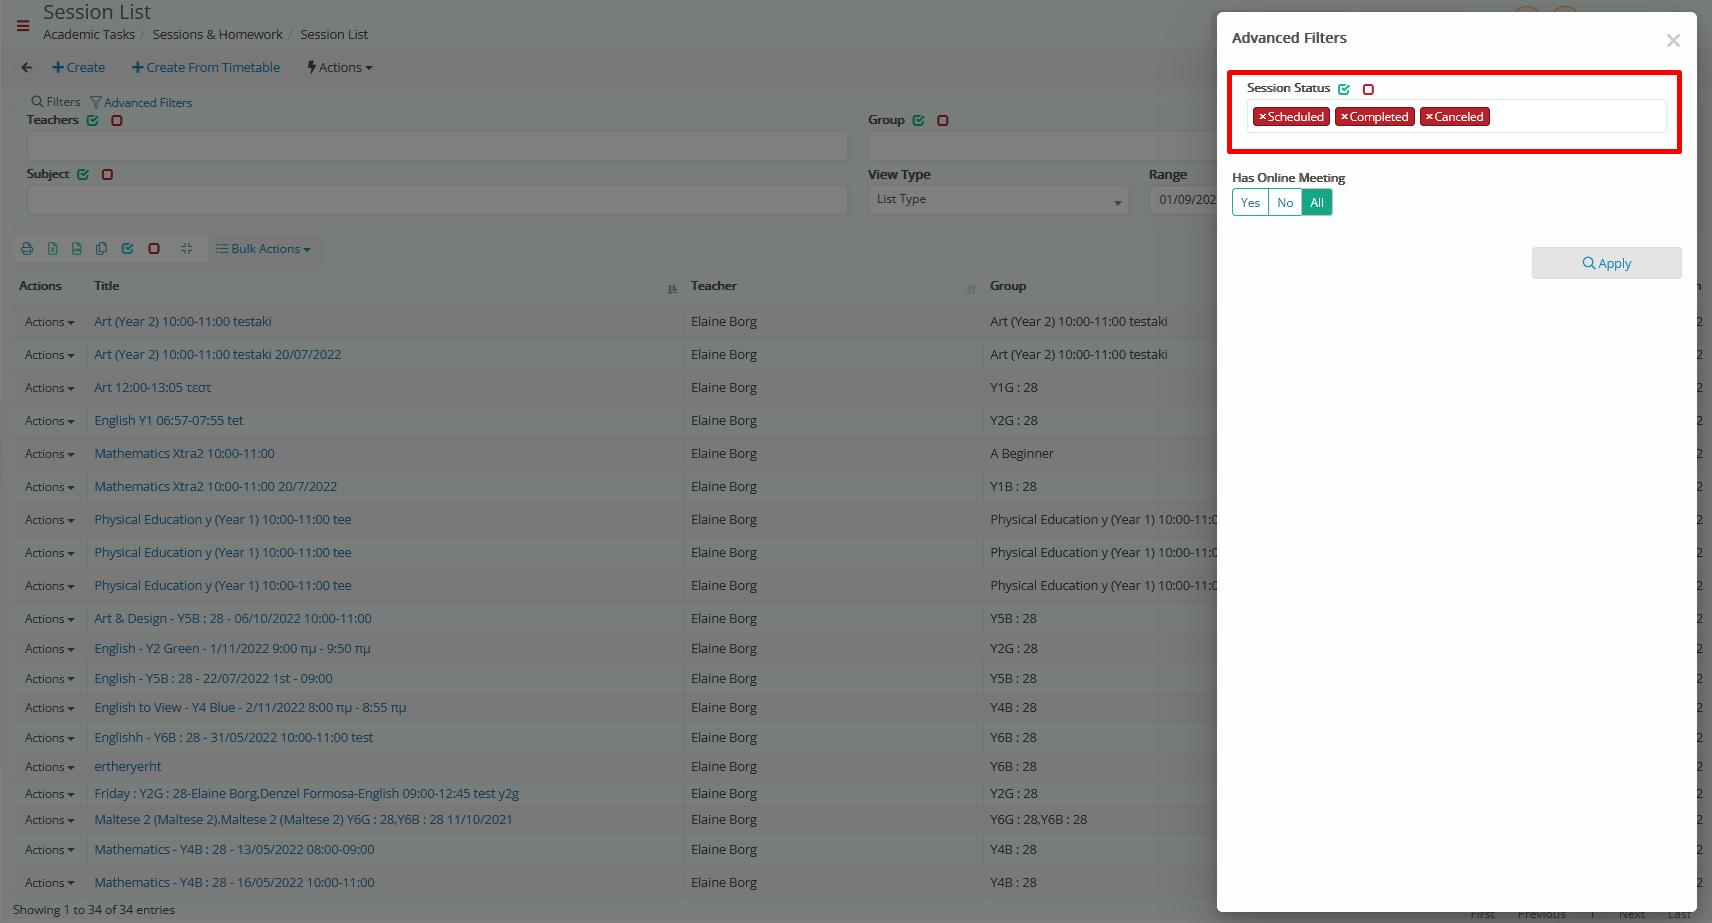Open the Friday Y2G Elaine Borg session link

coord(306,794)
